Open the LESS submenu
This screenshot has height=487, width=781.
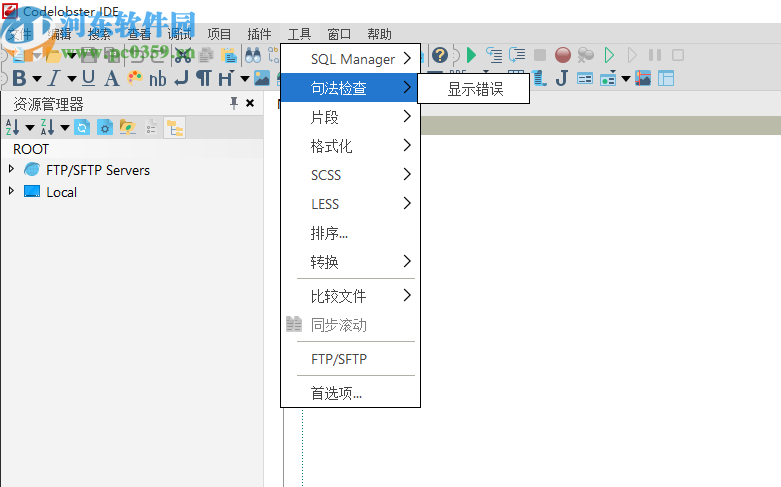pyautogui.click(x=351, y=204)
